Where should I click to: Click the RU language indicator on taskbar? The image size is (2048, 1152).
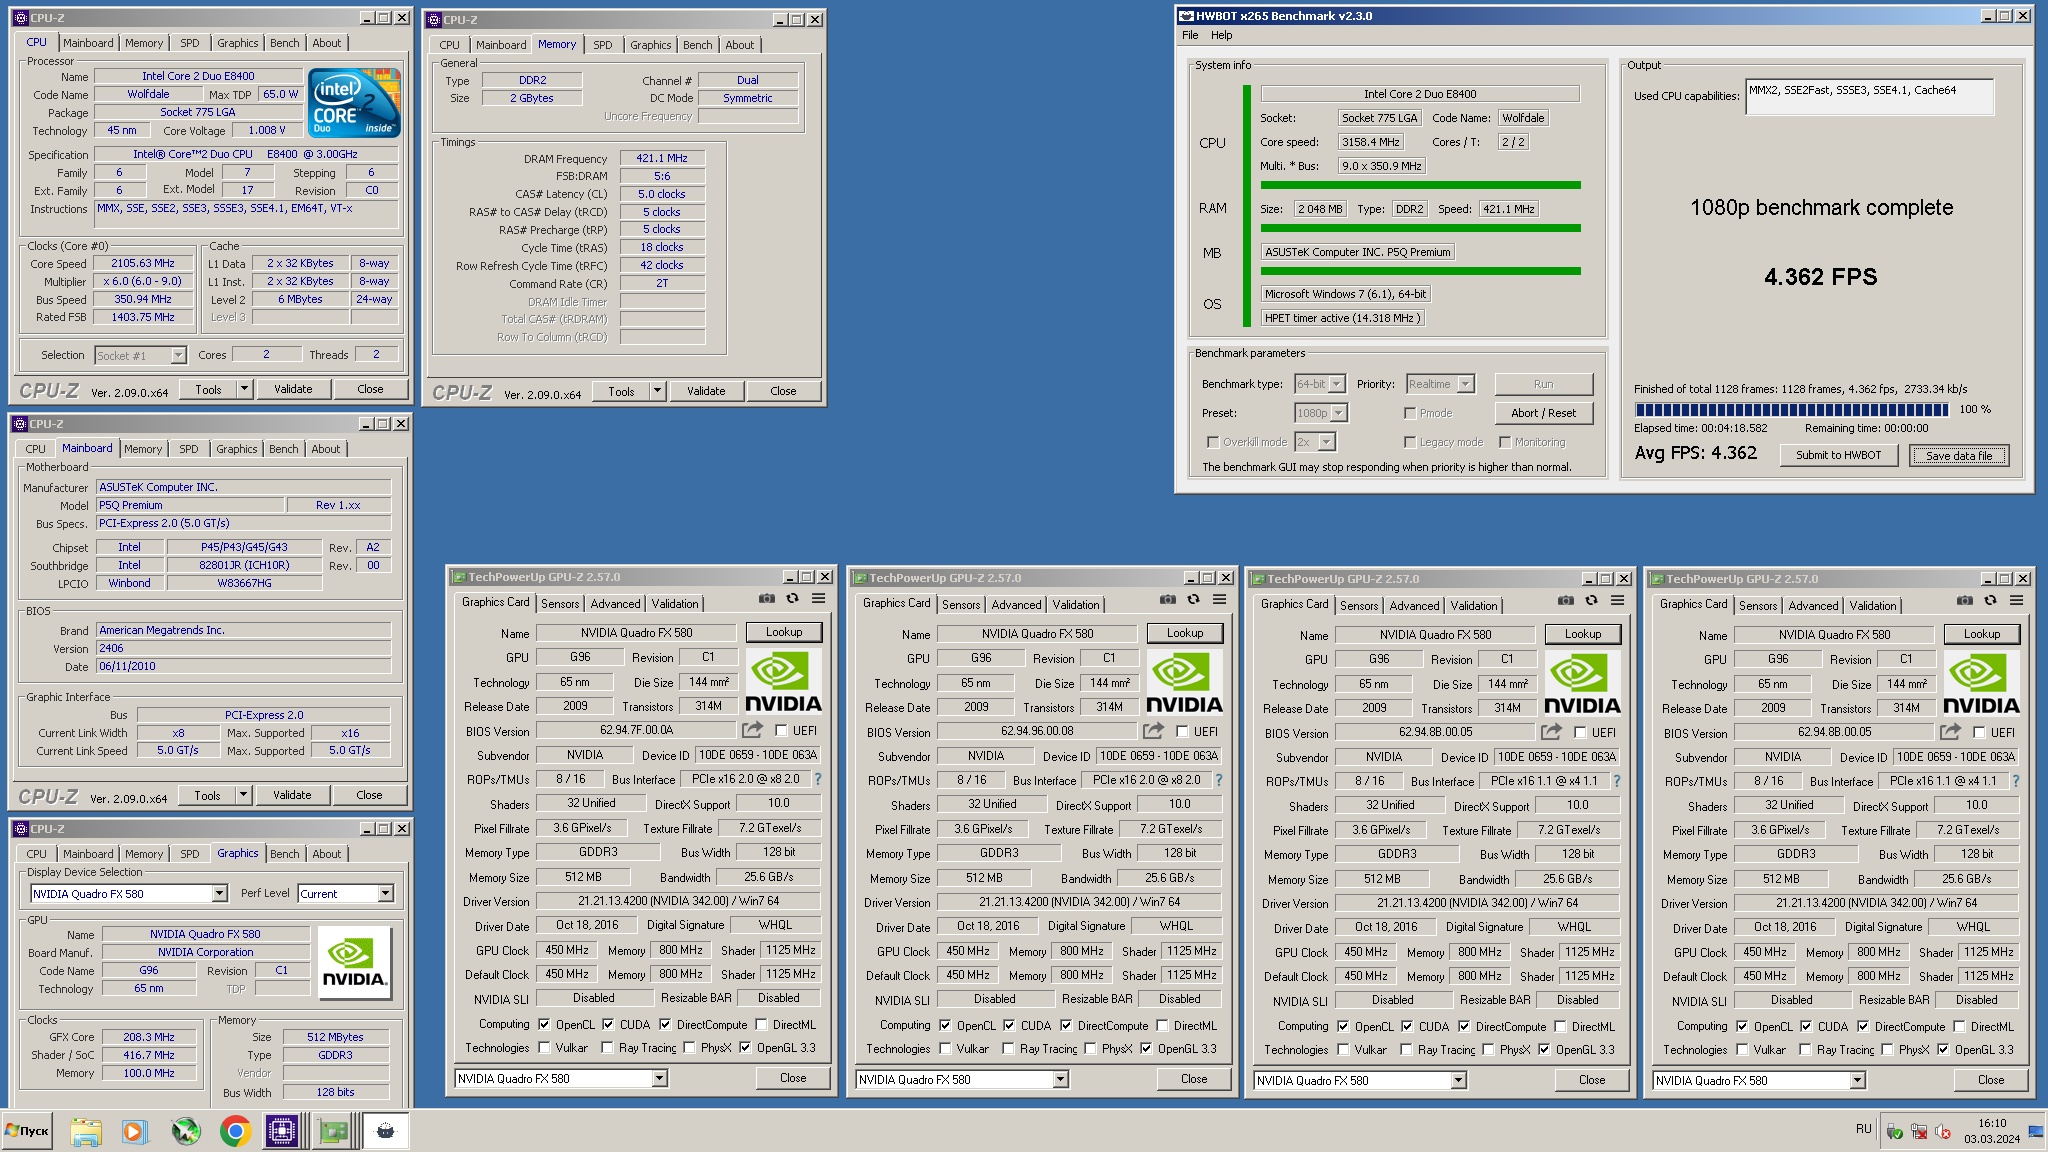[x=1863, y=1129]
